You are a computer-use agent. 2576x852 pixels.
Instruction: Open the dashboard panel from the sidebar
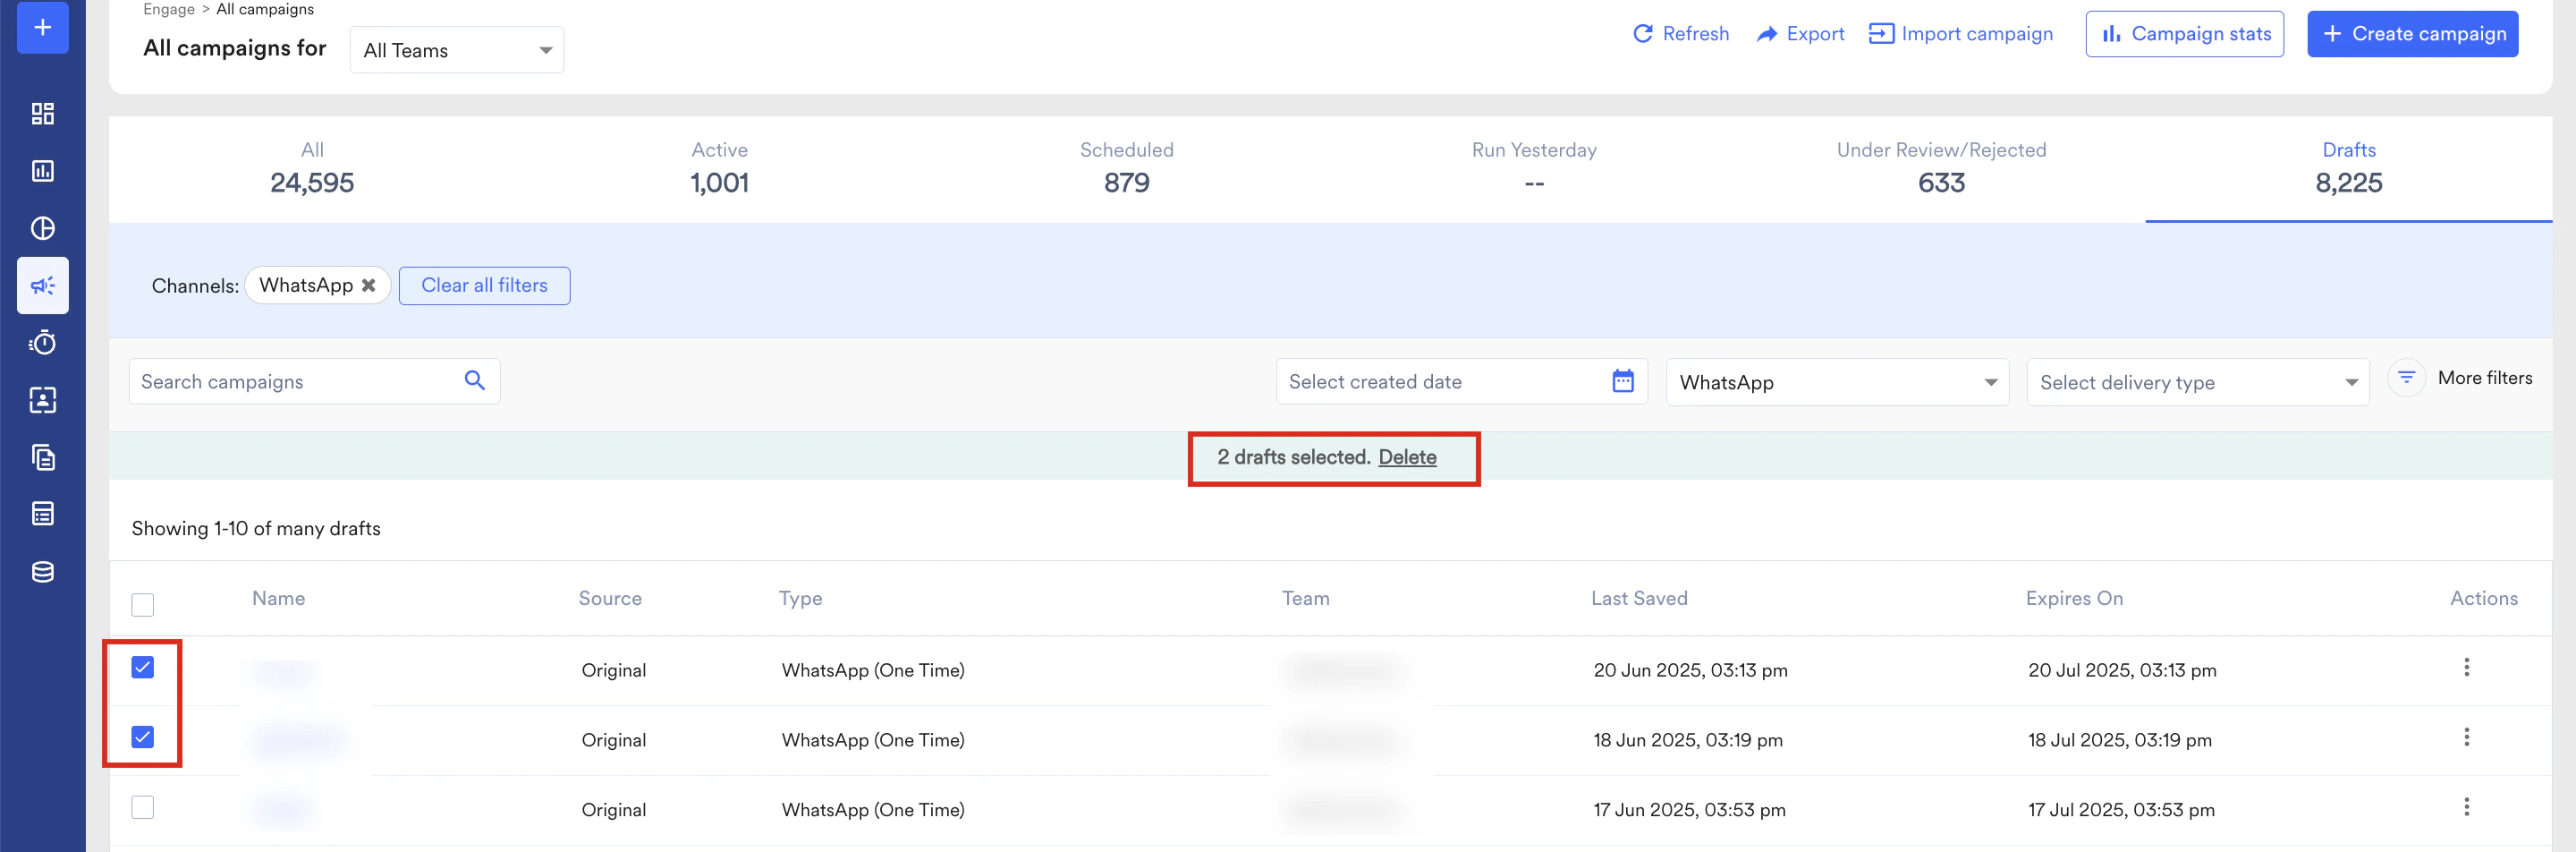pyautogui.click(x=42, y=113)
